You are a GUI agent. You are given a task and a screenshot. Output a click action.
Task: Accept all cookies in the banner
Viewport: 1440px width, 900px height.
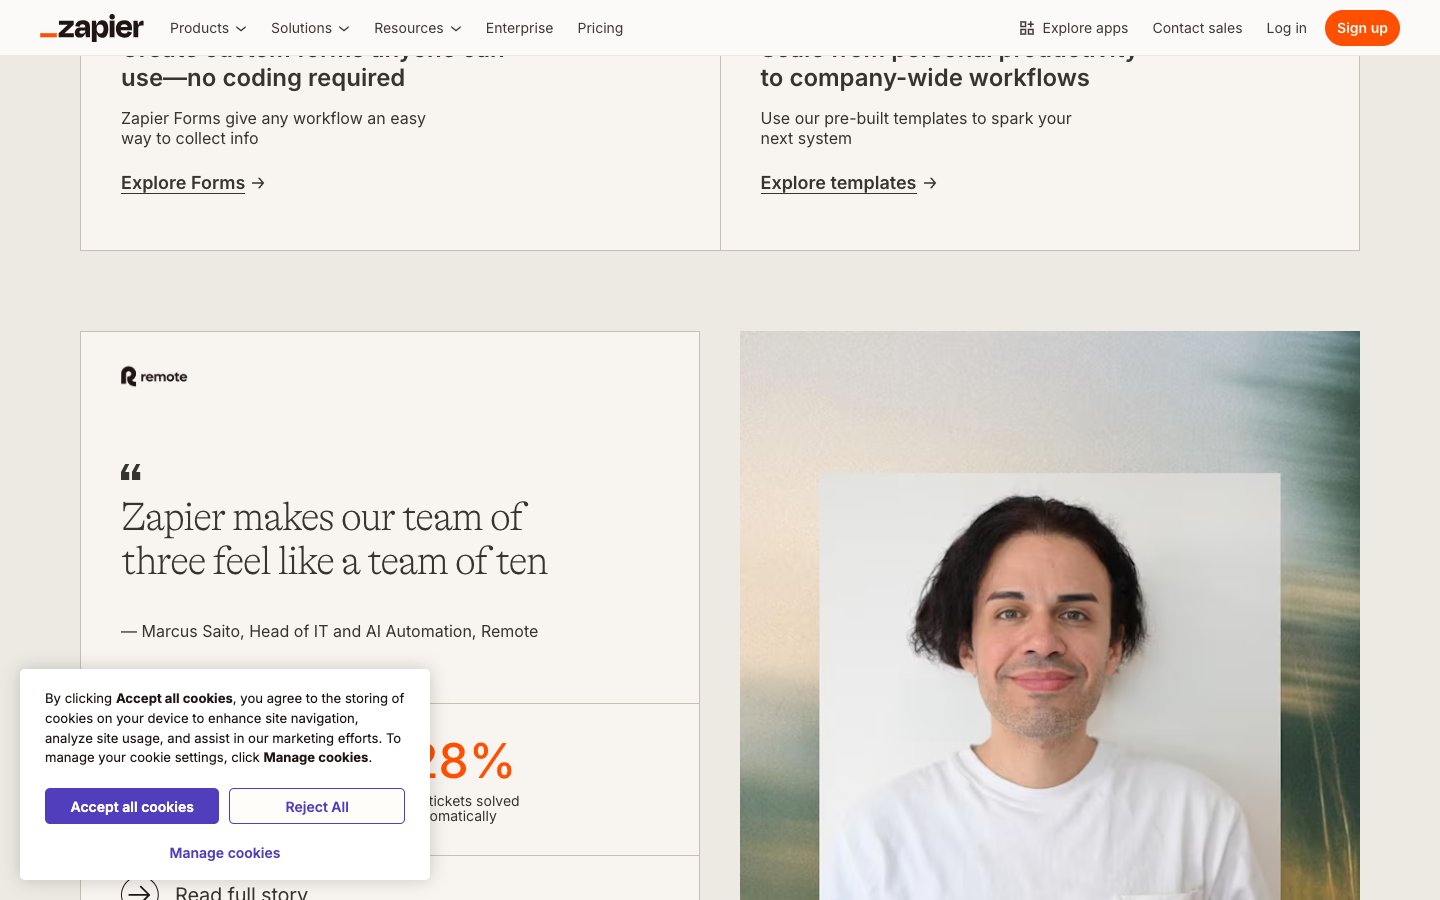pyautogui.click(x=132, y=807)
